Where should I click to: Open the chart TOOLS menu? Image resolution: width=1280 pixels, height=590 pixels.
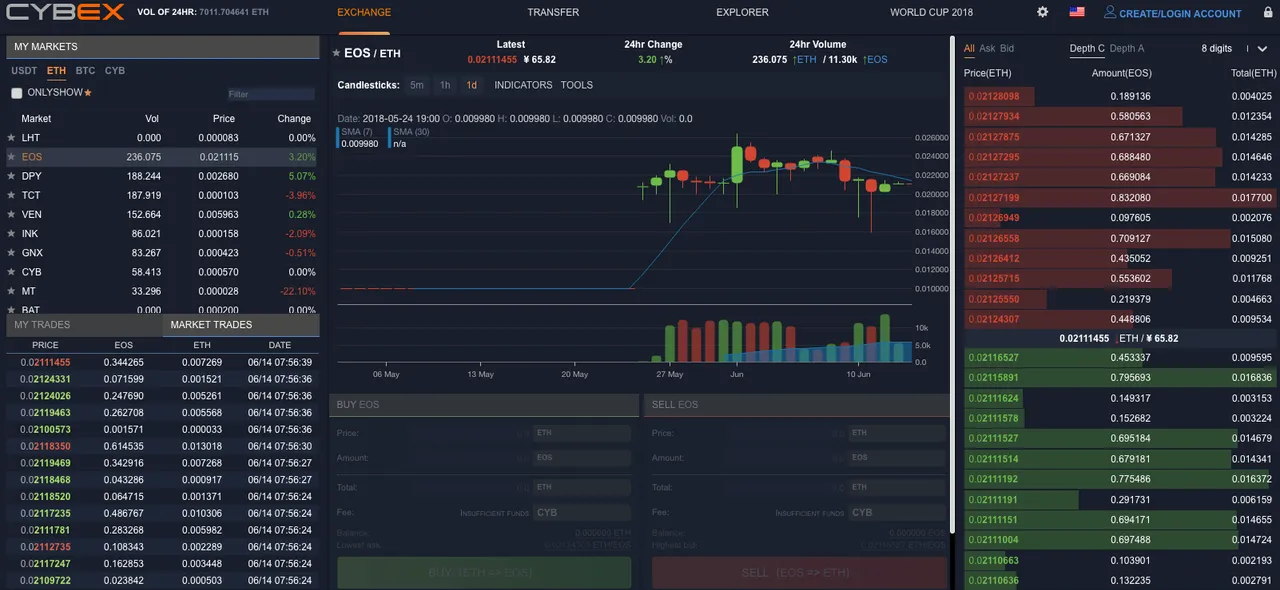click(577, 85)
